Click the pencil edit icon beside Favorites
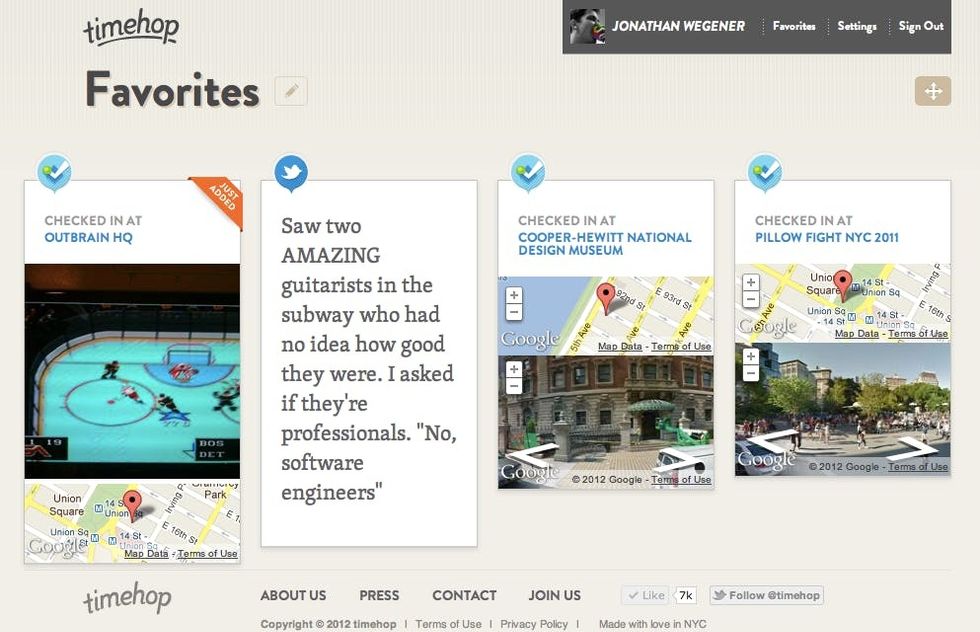 (x=291, y=91)
